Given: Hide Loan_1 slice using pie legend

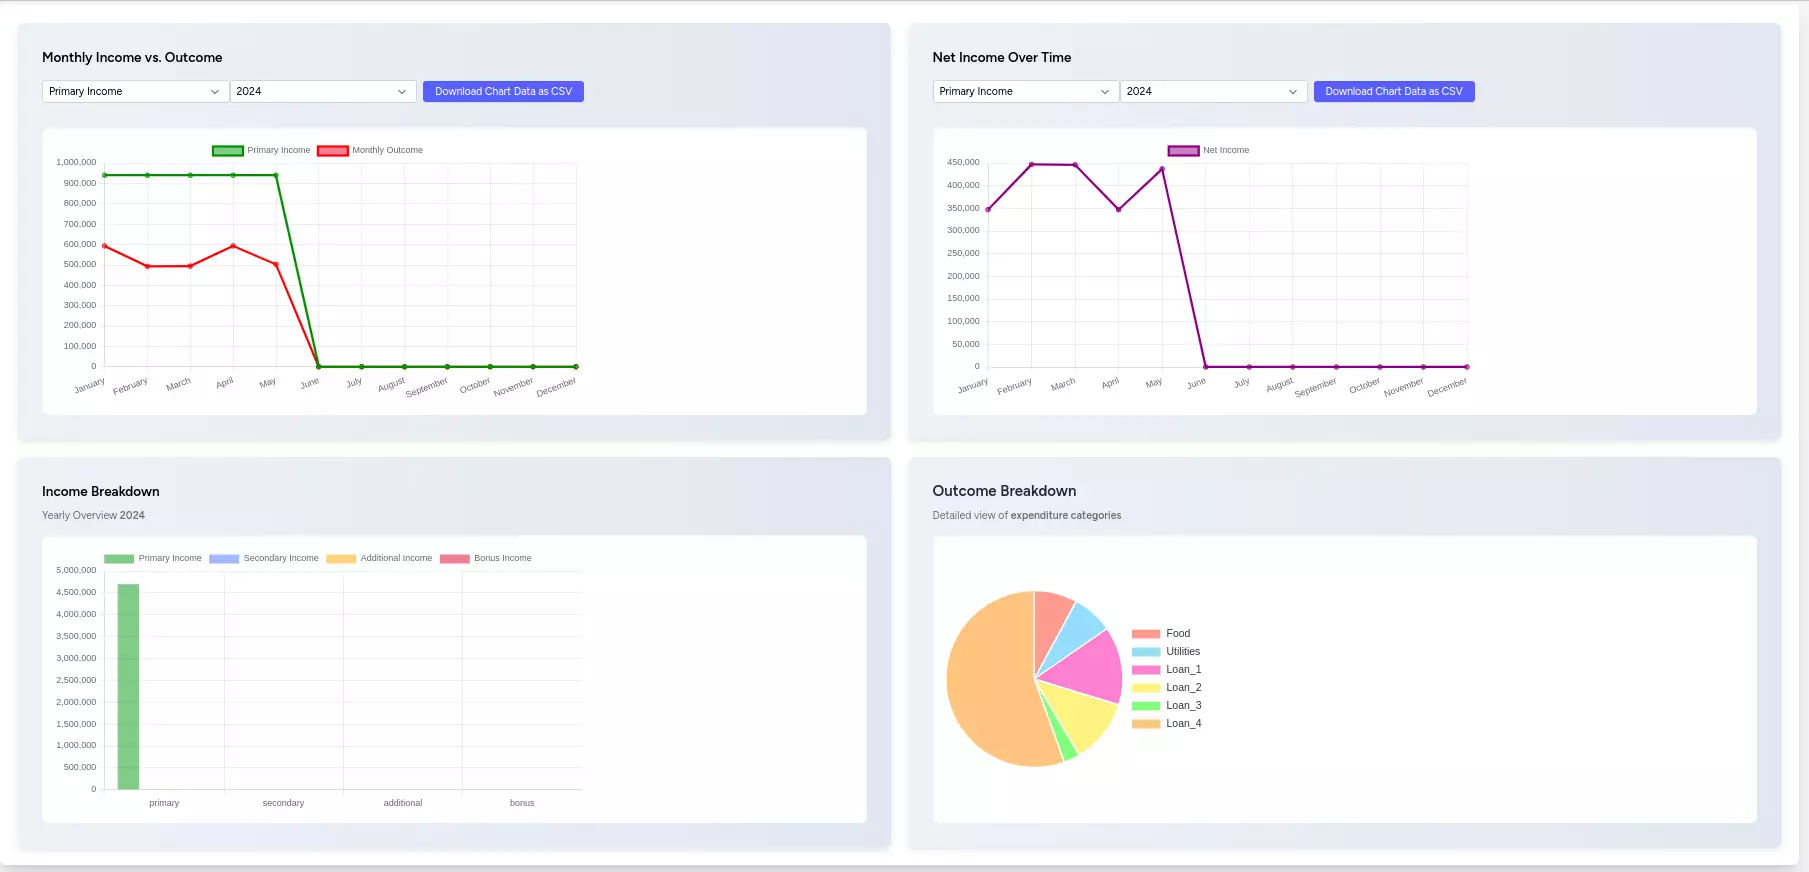Looking at the screenshot, I should tap(1166, 670).
